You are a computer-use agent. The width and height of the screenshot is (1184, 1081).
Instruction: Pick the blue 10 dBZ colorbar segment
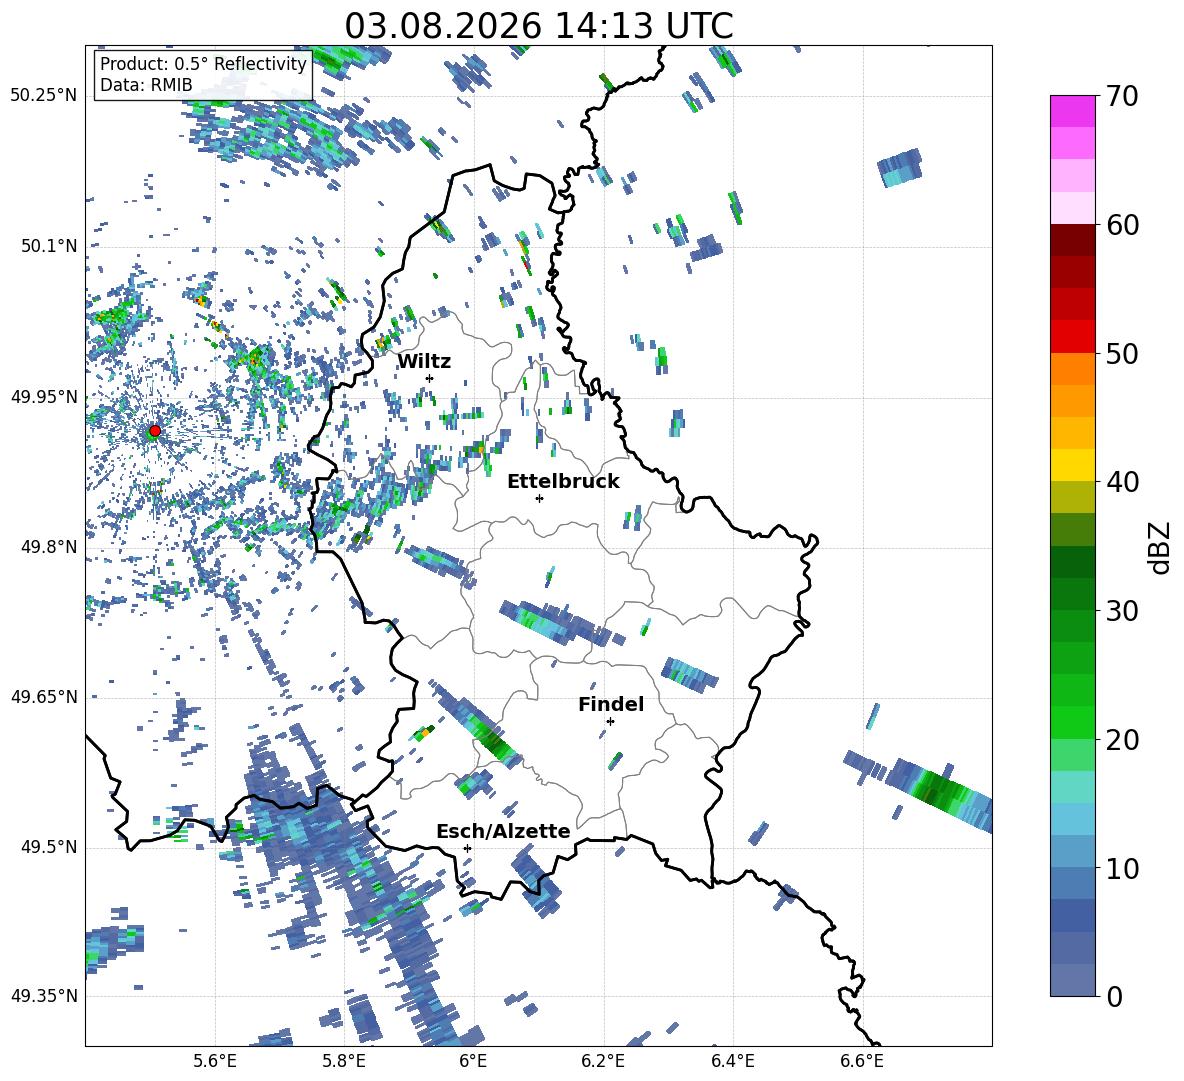[x=1072, y=851]
